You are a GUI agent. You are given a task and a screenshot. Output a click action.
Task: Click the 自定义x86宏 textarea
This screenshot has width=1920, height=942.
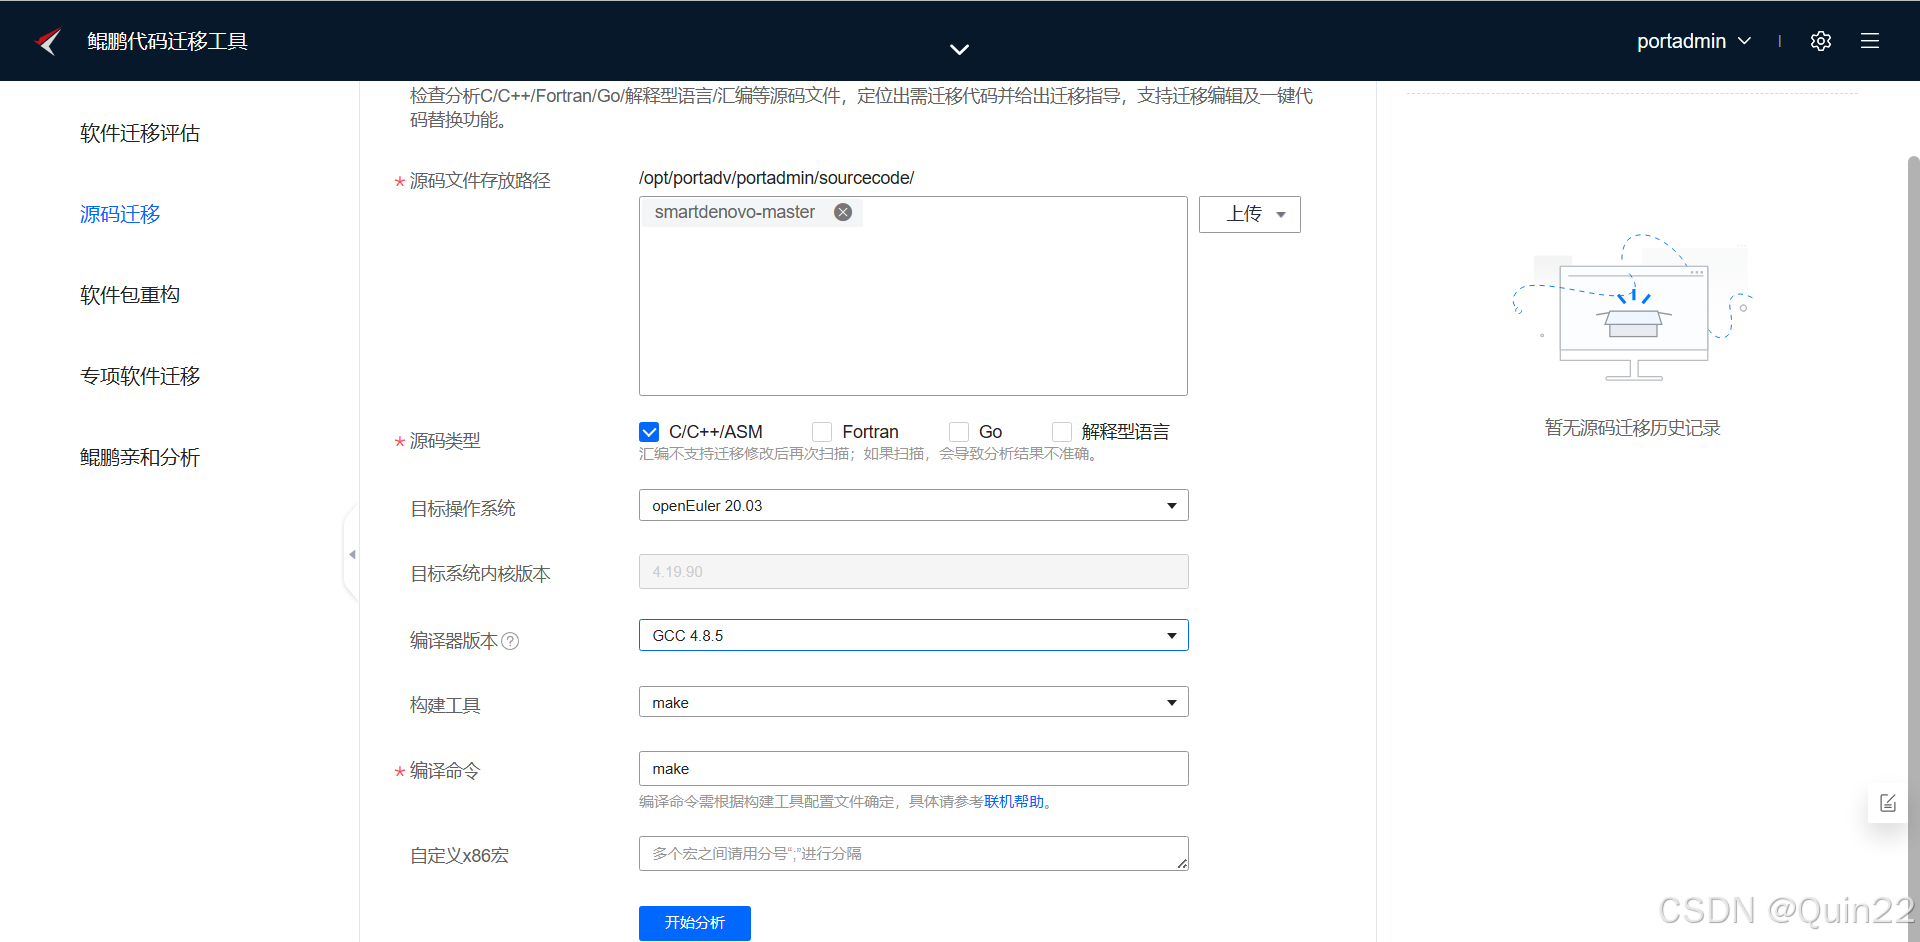[x=913, y=854]
